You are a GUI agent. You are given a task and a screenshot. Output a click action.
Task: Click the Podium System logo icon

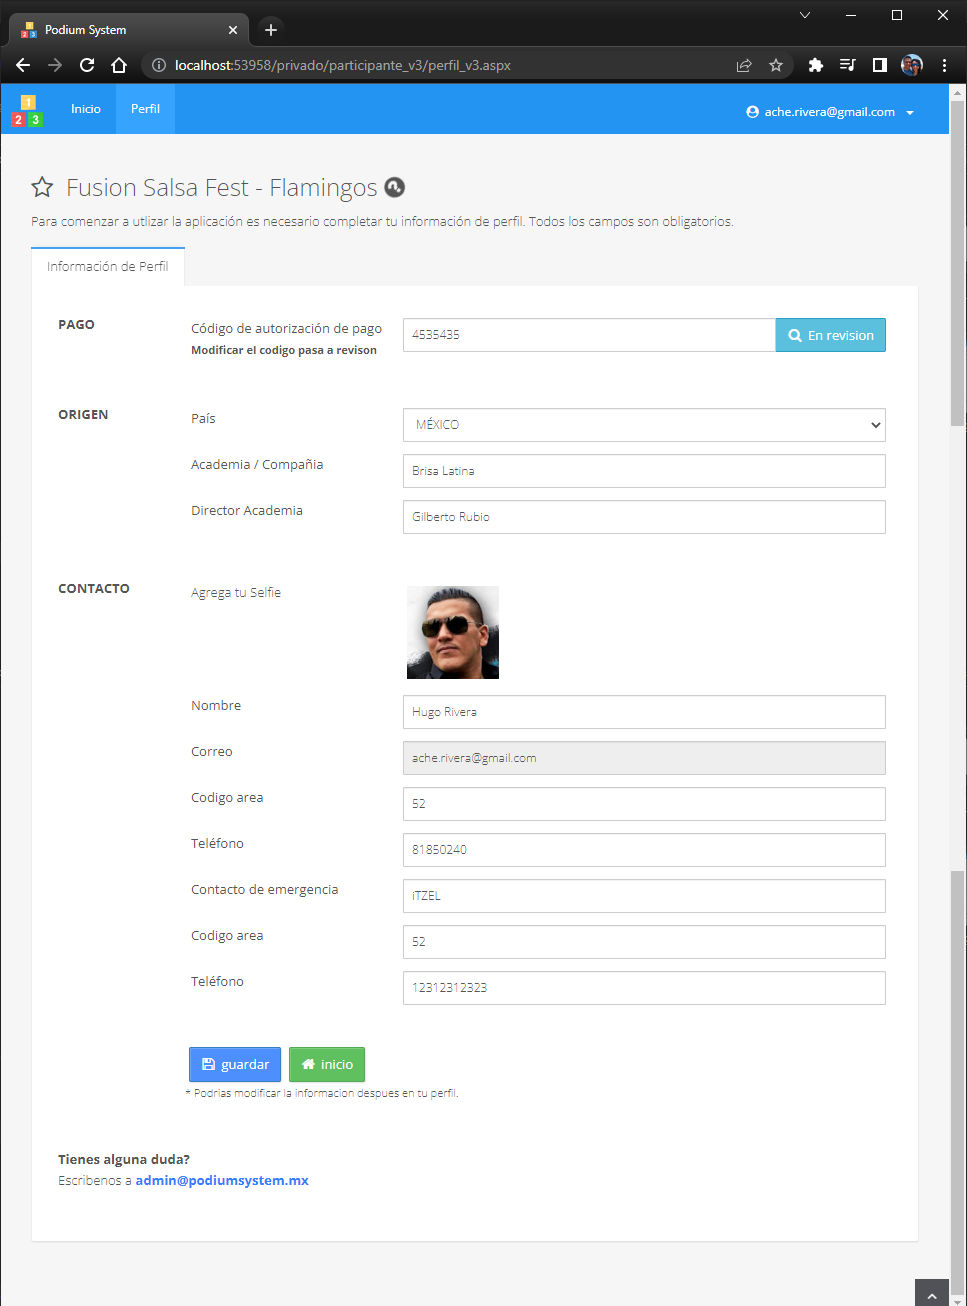coord(28,111)
